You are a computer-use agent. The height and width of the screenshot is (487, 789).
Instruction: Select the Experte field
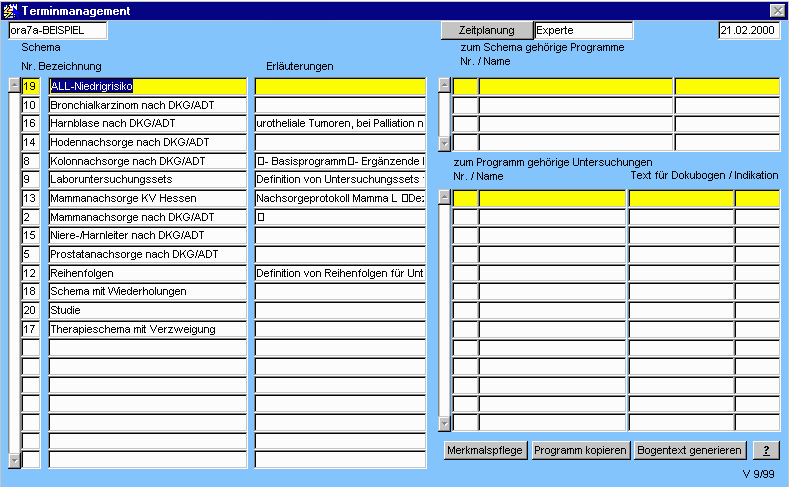583,31
